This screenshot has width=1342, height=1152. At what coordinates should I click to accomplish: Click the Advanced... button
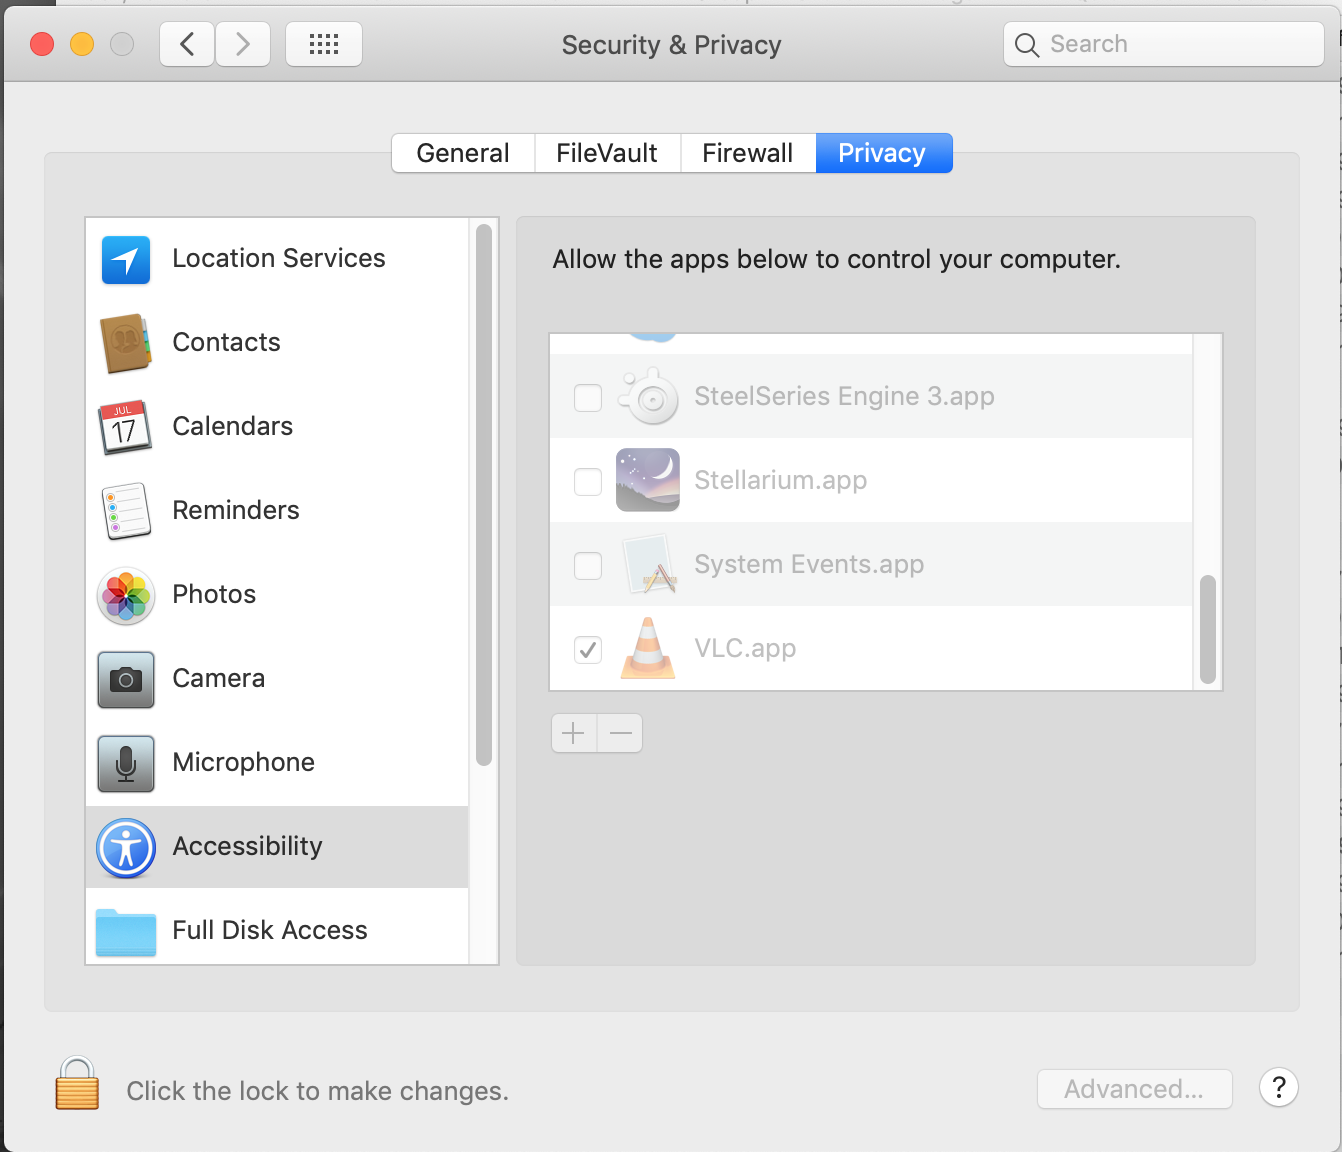pos(1134,1089)
